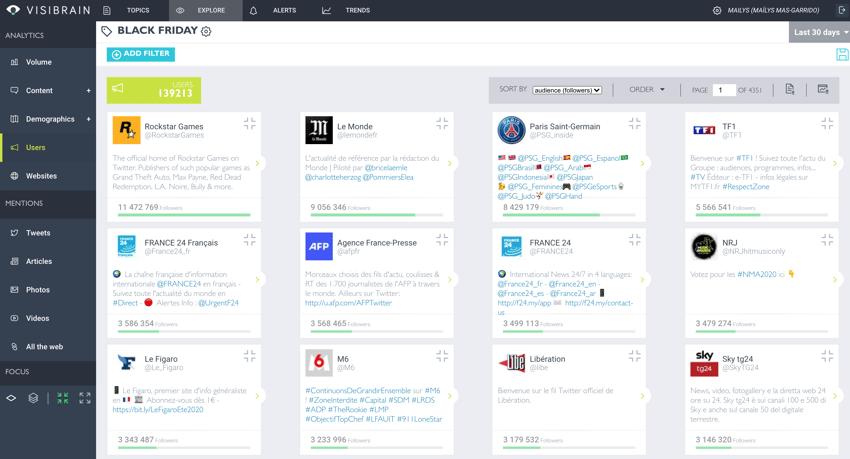Collapse the NRJ card
Screen dimensions: 850x459
click(x=827, y=240)
